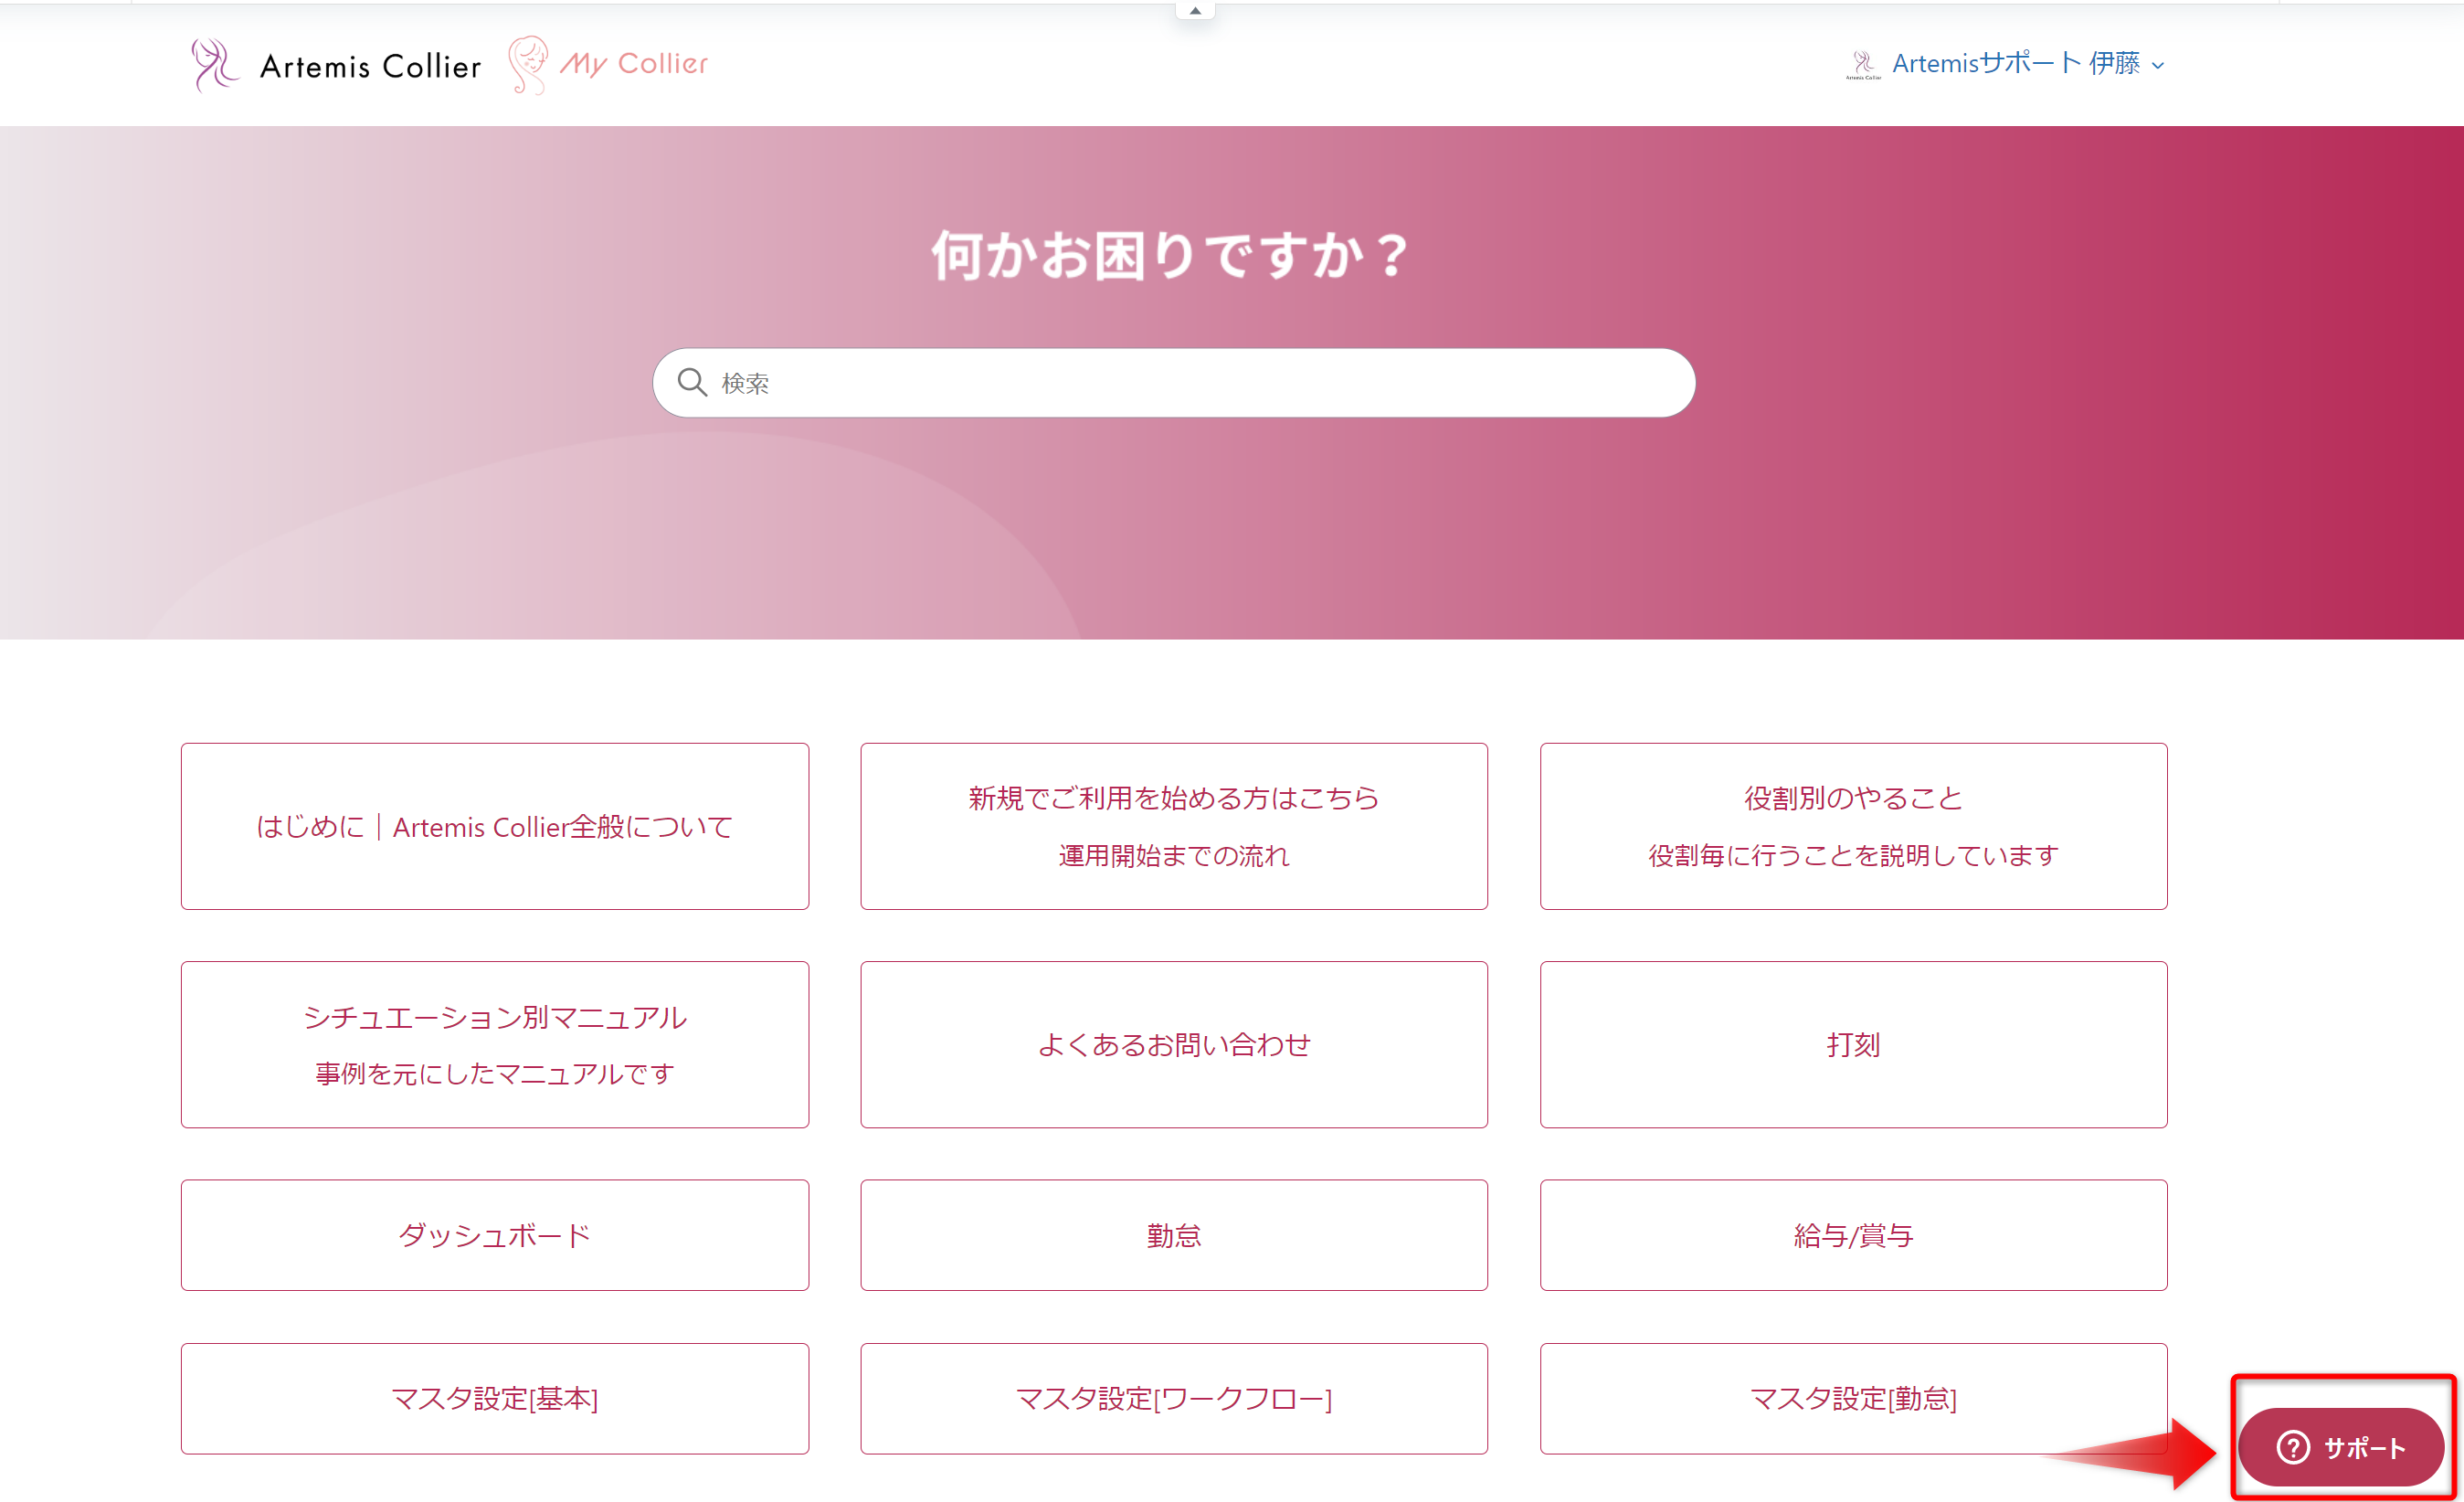Open the 給与/賞与 category
The width and height of the screenshot is (2464, 1502).
[x=1853, y=1235]
